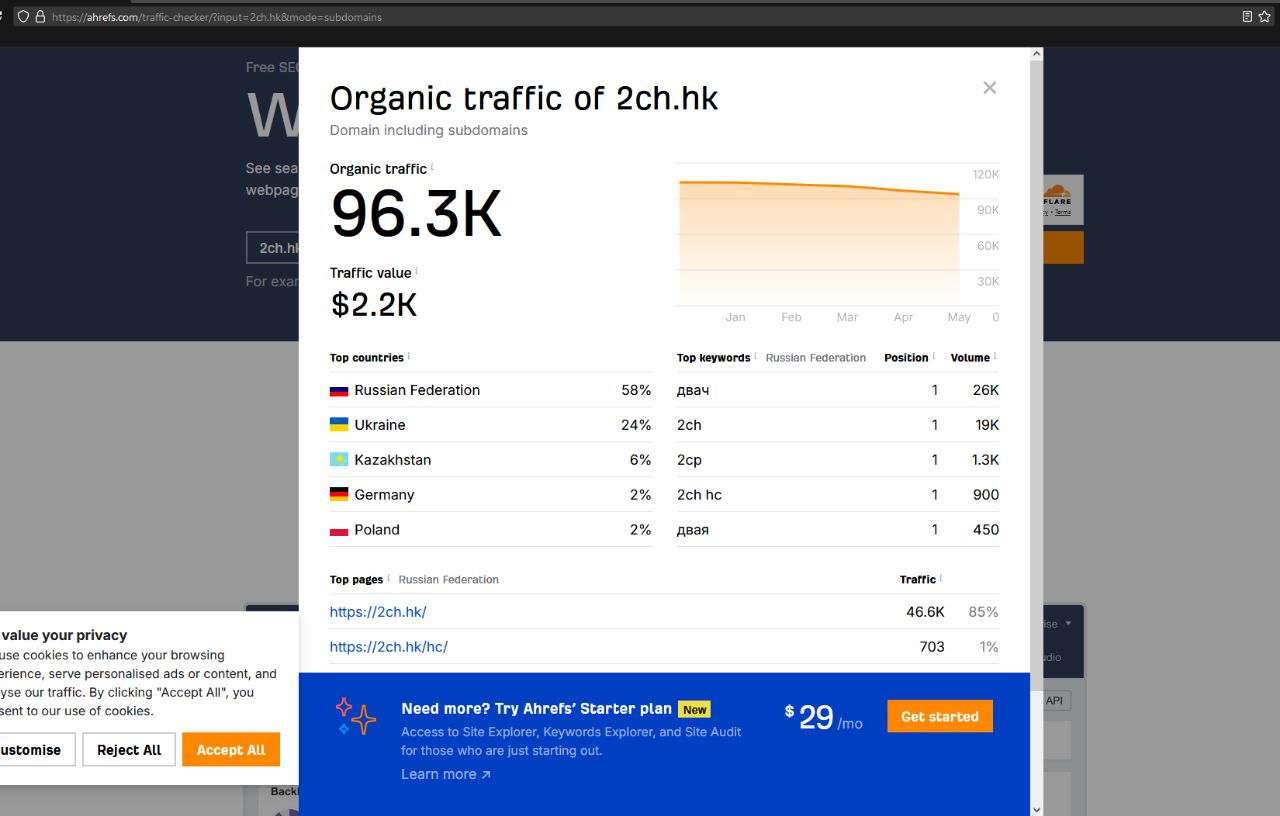Click the Germany country name
The image size is (1280, 816).
(x=384, y=495)
